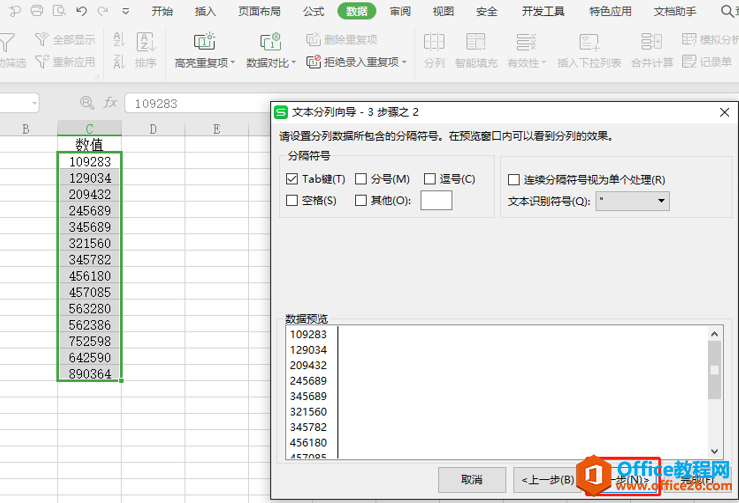Click the 取消 button
The image size is (739, 503).
pyautogui.click(x=472, y=480)
